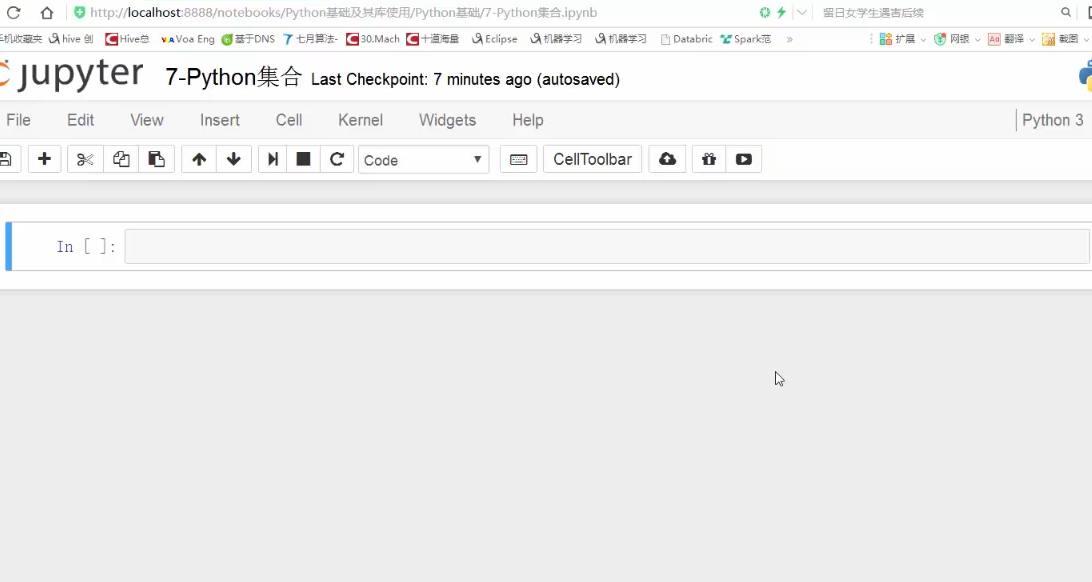Click the insert cell below plus icon

click(x=44, y=159)
